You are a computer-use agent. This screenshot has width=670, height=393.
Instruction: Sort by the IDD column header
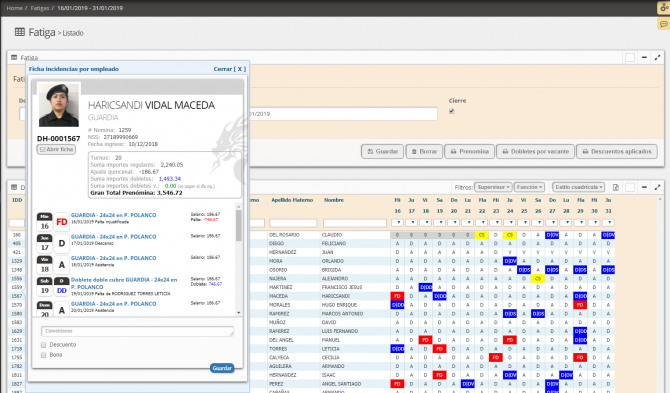17,200
